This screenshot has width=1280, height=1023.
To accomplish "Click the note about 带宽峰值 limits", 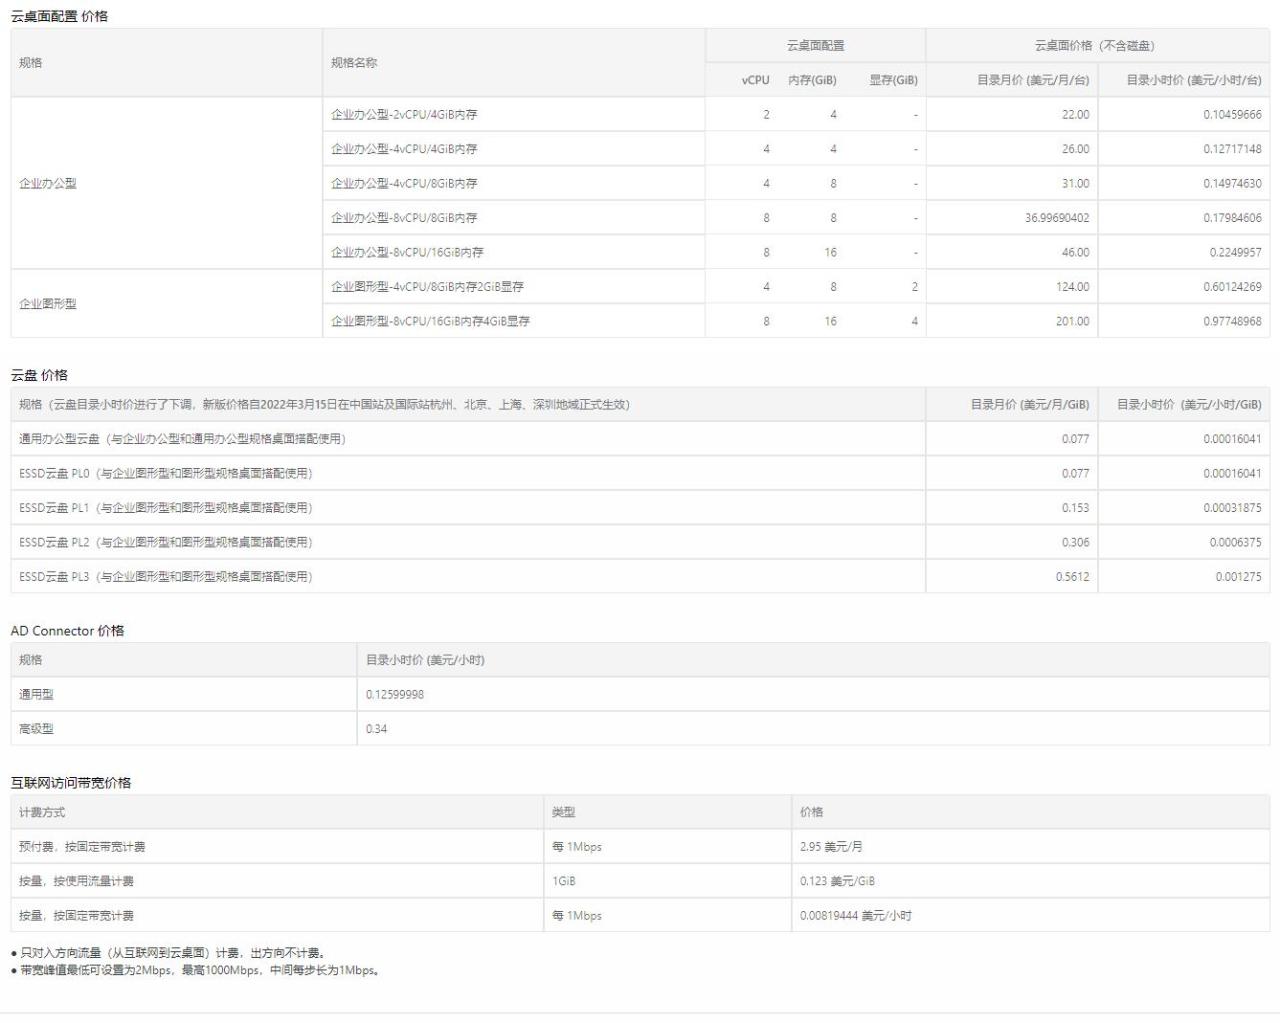I will (195, 970).
